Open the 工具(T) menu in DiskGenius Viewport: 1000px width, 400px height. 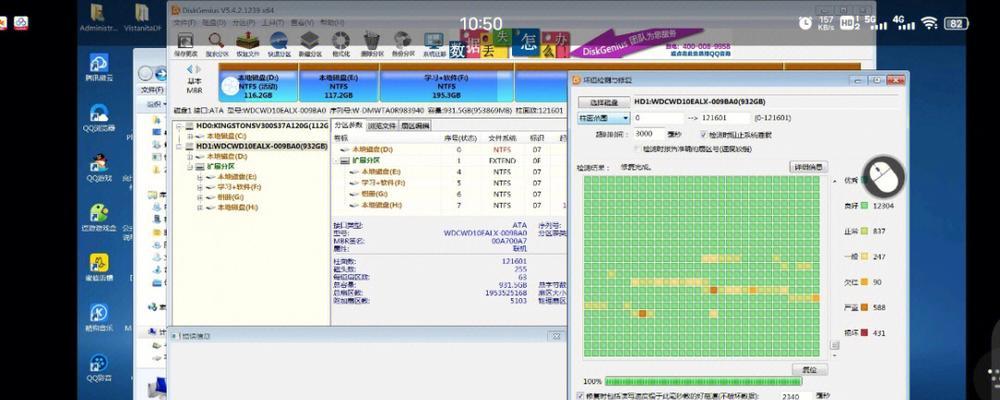(271, 22)
